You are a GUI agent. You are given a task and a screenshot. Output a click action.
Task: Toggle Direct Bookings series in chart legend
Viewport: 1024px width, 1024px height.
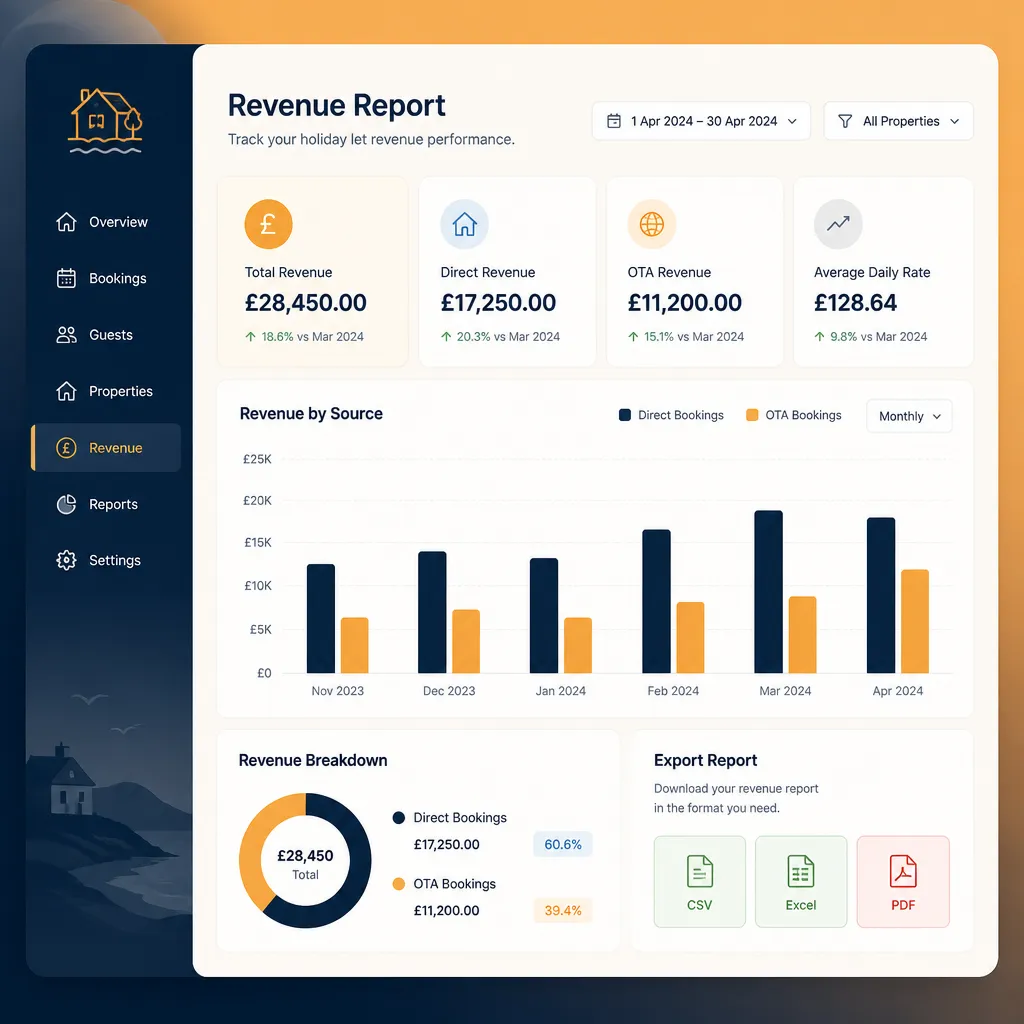pyautogui.click(x=671, y=415)
